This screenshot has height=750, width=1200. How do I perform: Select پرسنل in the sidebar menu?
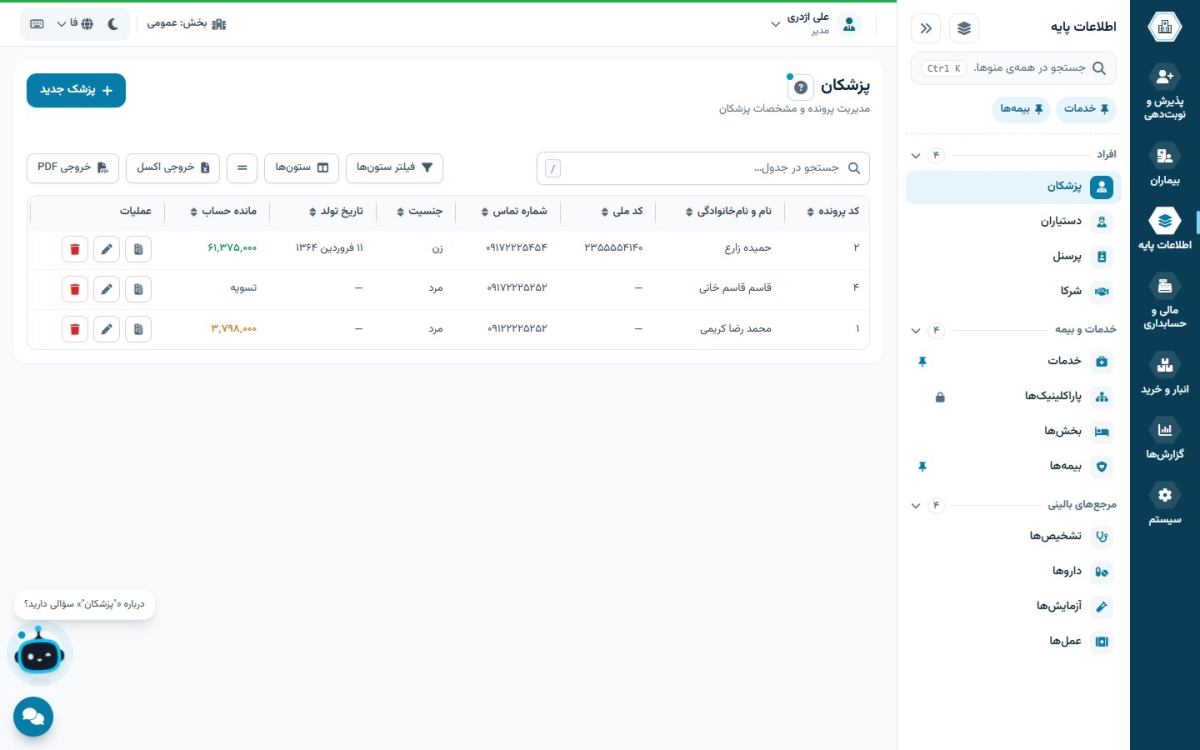[1014, 257]
